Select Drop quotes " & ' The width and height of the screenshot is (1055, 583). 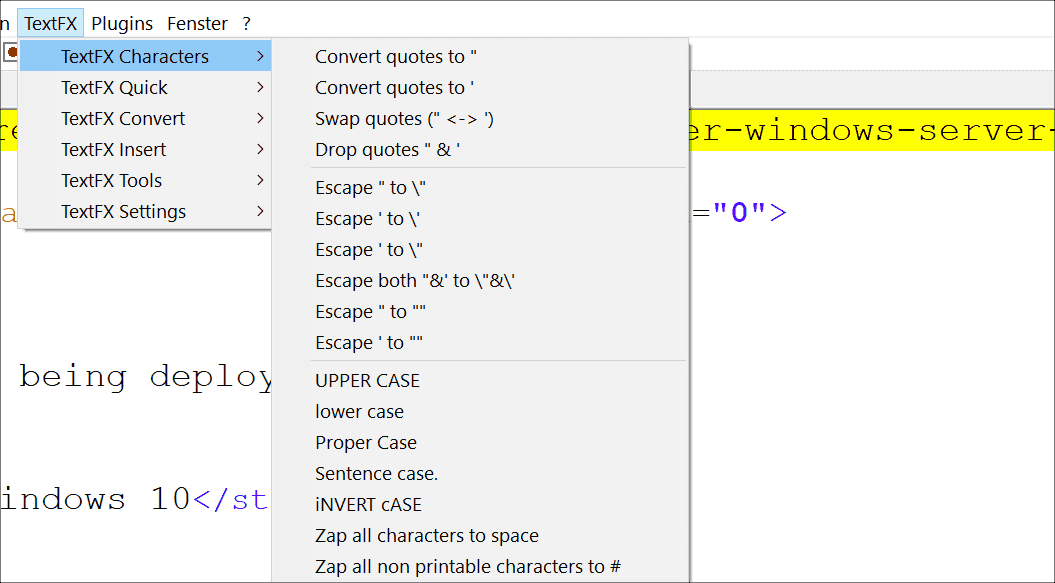point(385,149)
